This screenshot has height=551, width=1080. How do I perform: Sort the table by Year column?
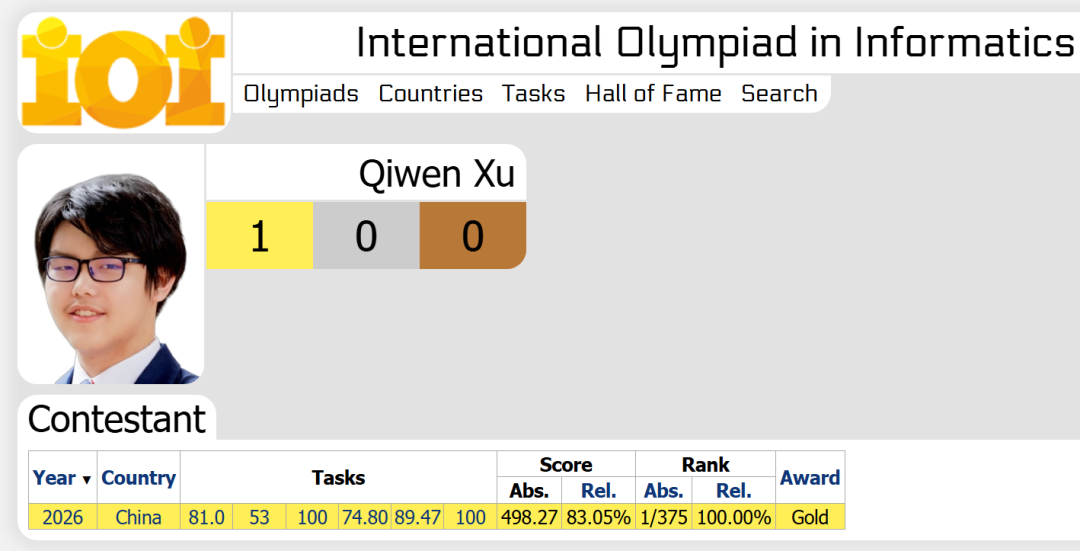click(x=54, y=477)
